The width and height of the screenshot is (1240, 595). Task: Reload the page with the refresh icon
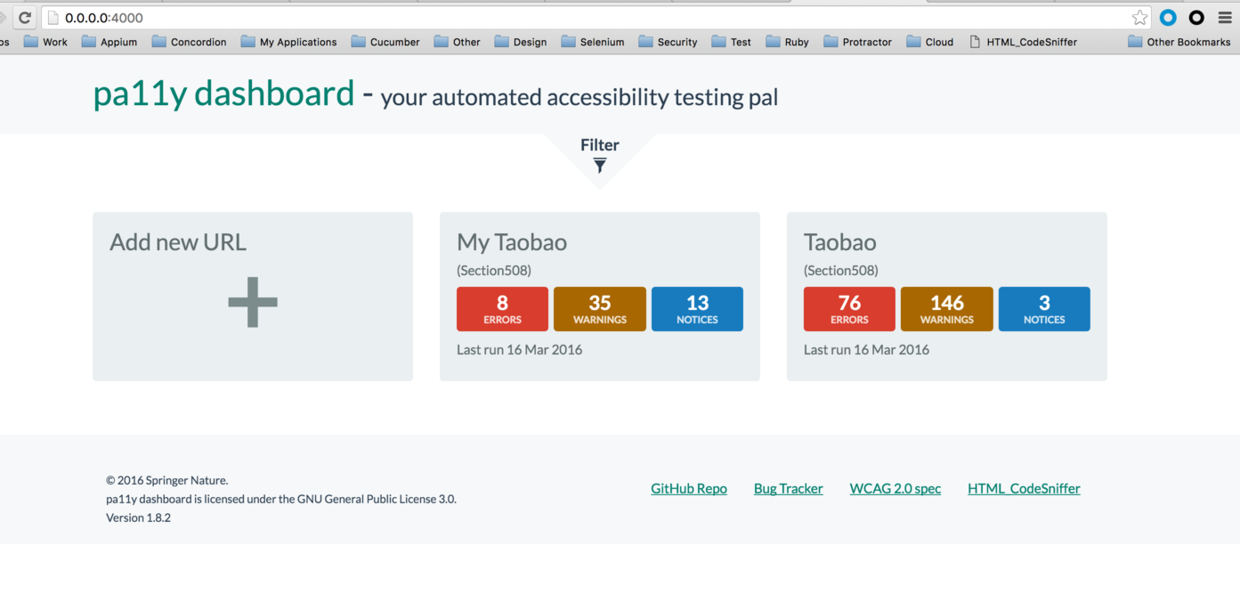coord(25,18)
